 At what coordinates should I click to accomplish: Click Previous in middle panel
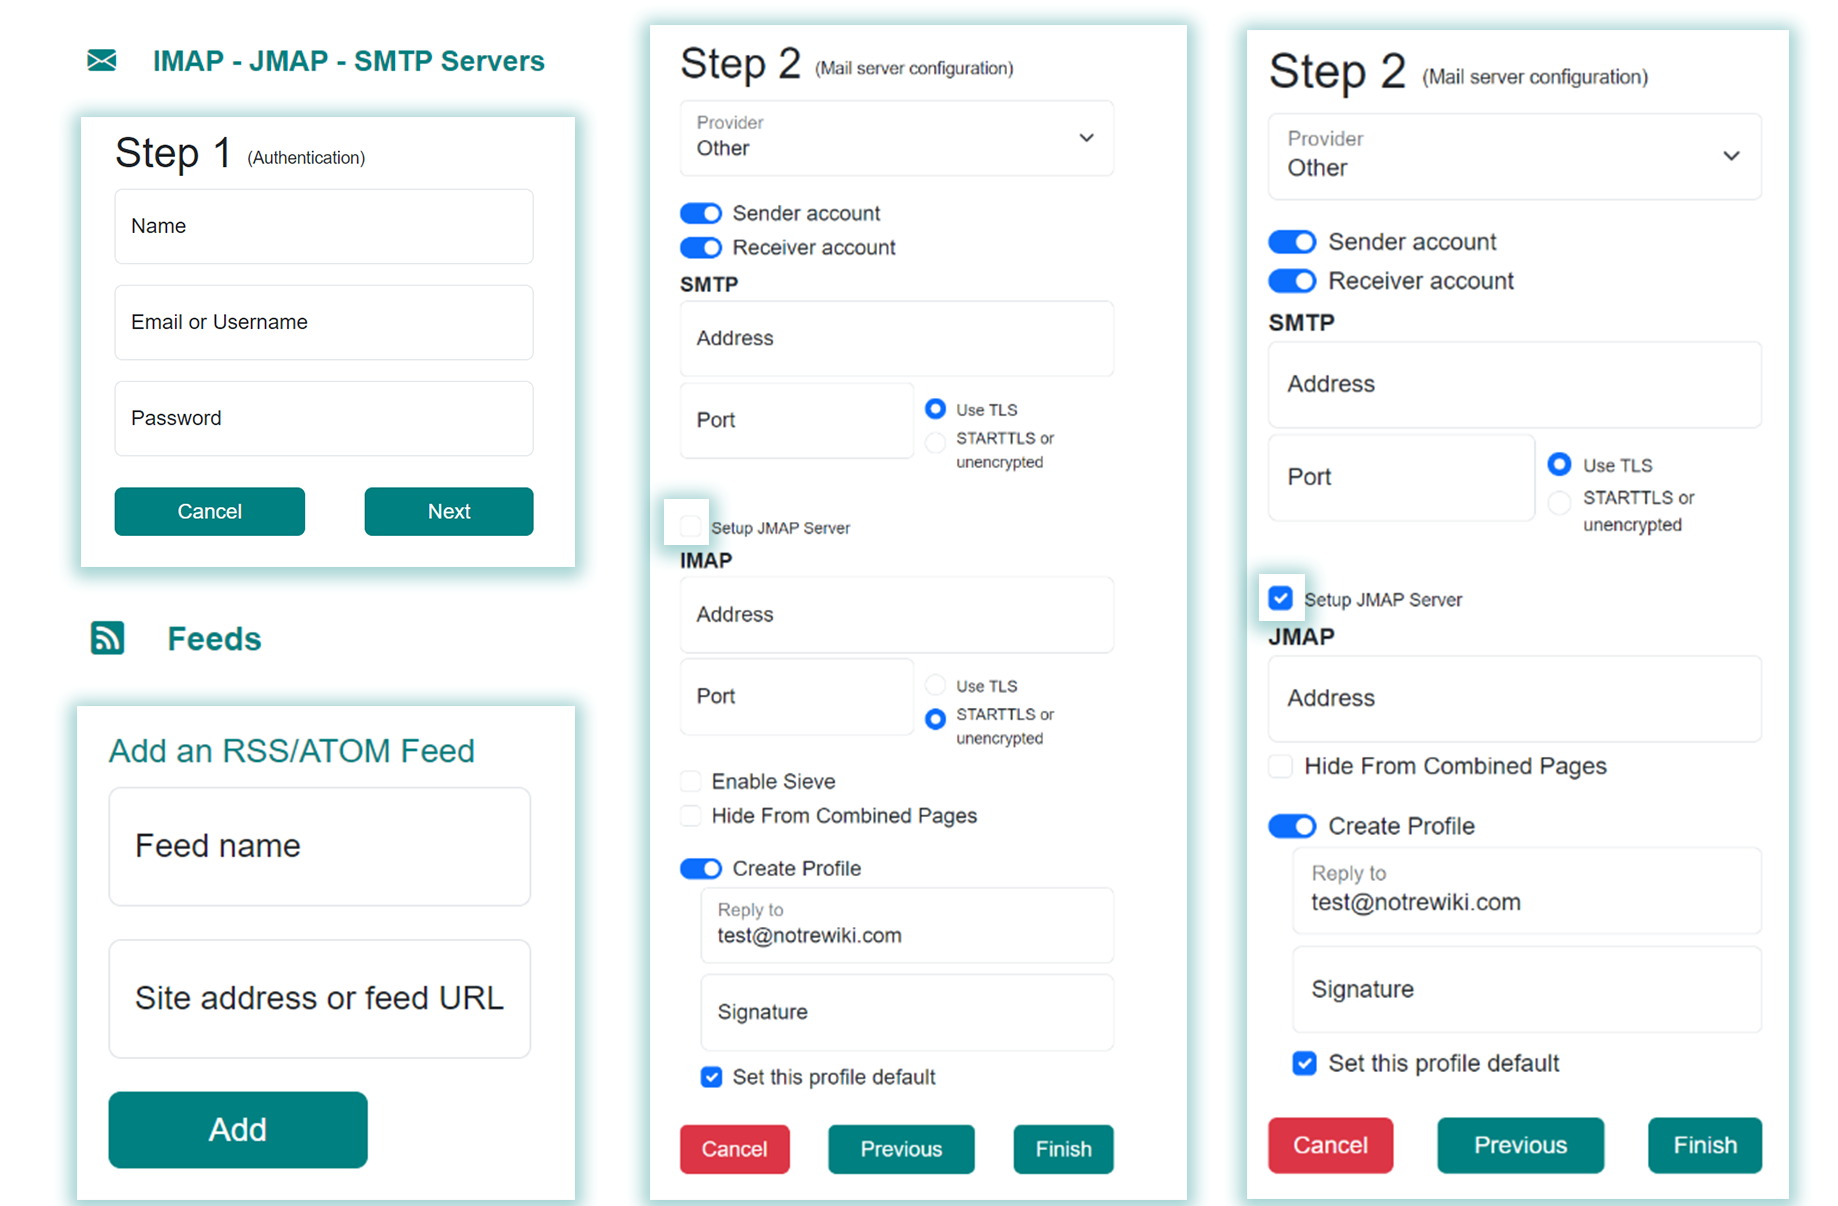pos(901,1149)
